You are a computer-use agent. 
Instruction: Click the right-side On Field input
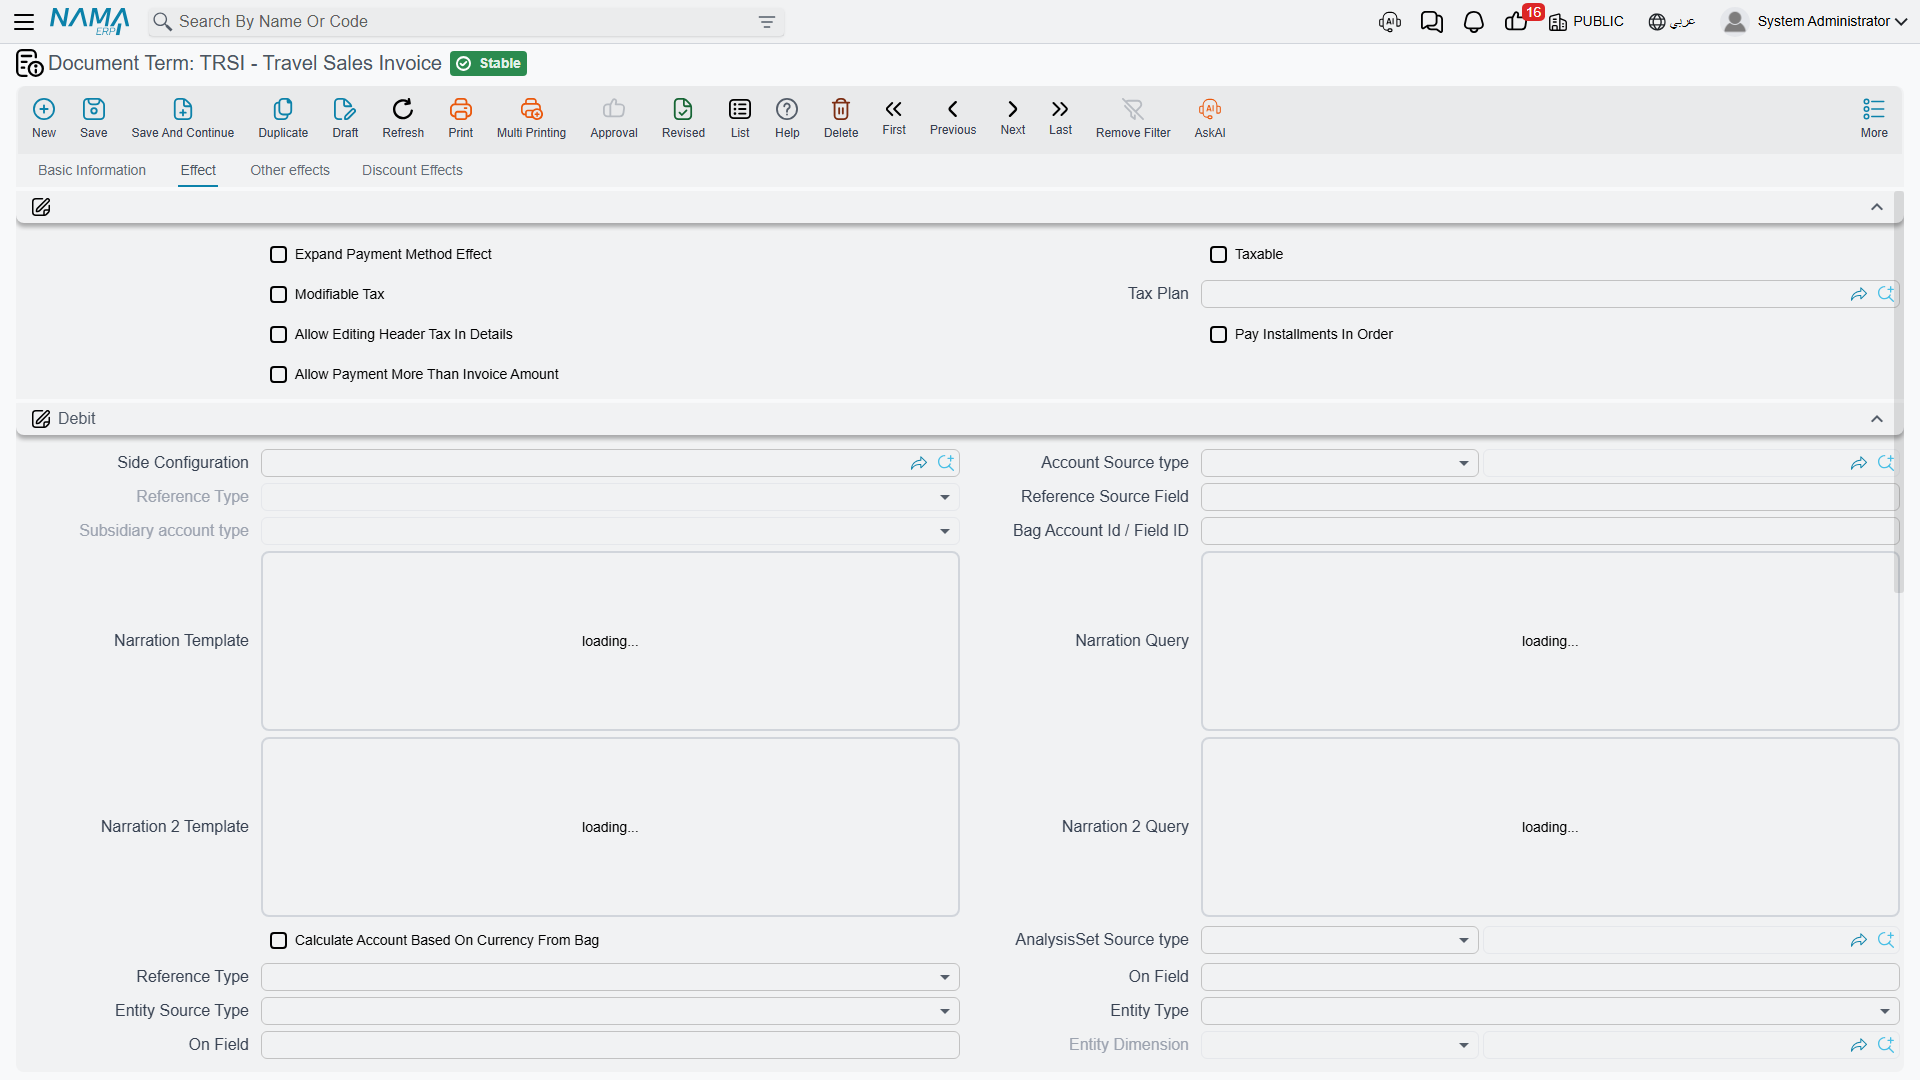(1550, 977)
